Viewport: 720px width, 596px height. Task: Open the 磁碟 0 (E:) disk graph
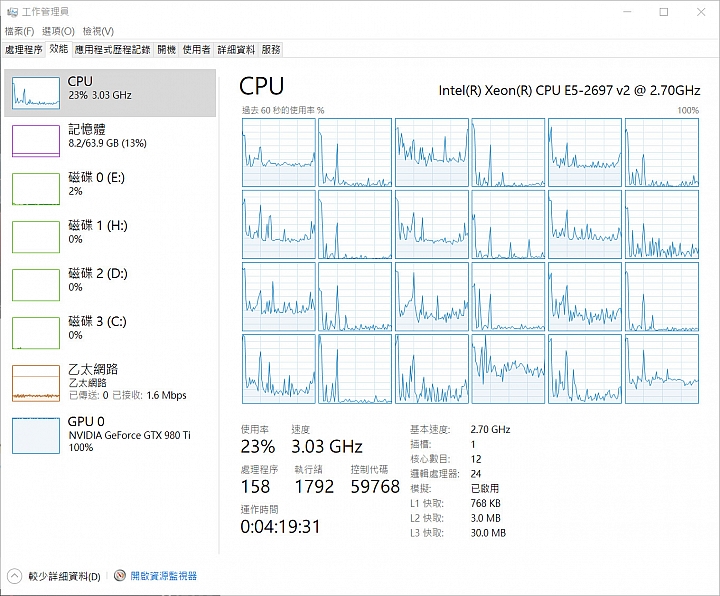36,188
